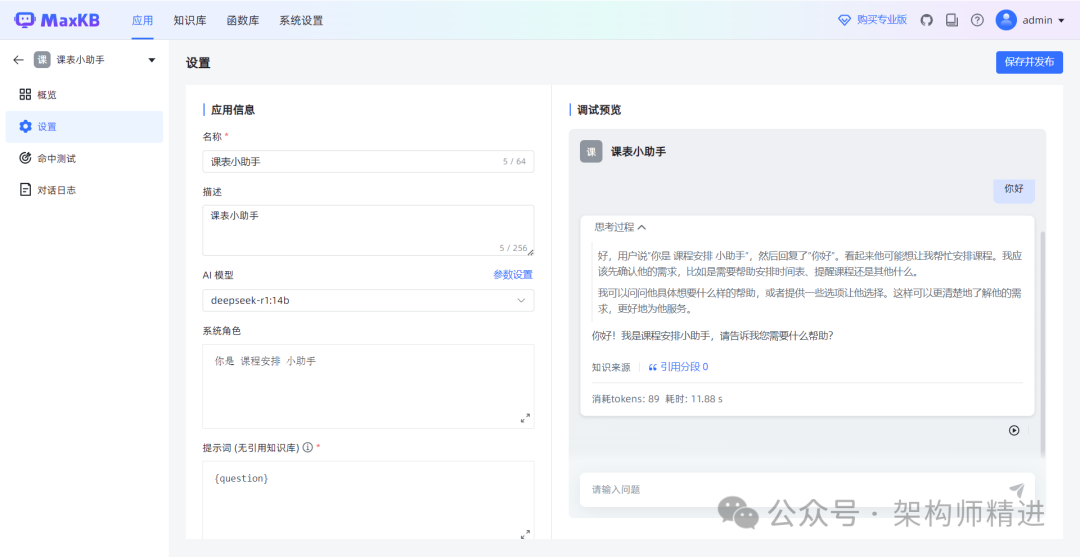Image resolution: width=1080 pixels, height=557 pixels.
Task: Switch to the 知识库 tab
Action: click(190, 20)
